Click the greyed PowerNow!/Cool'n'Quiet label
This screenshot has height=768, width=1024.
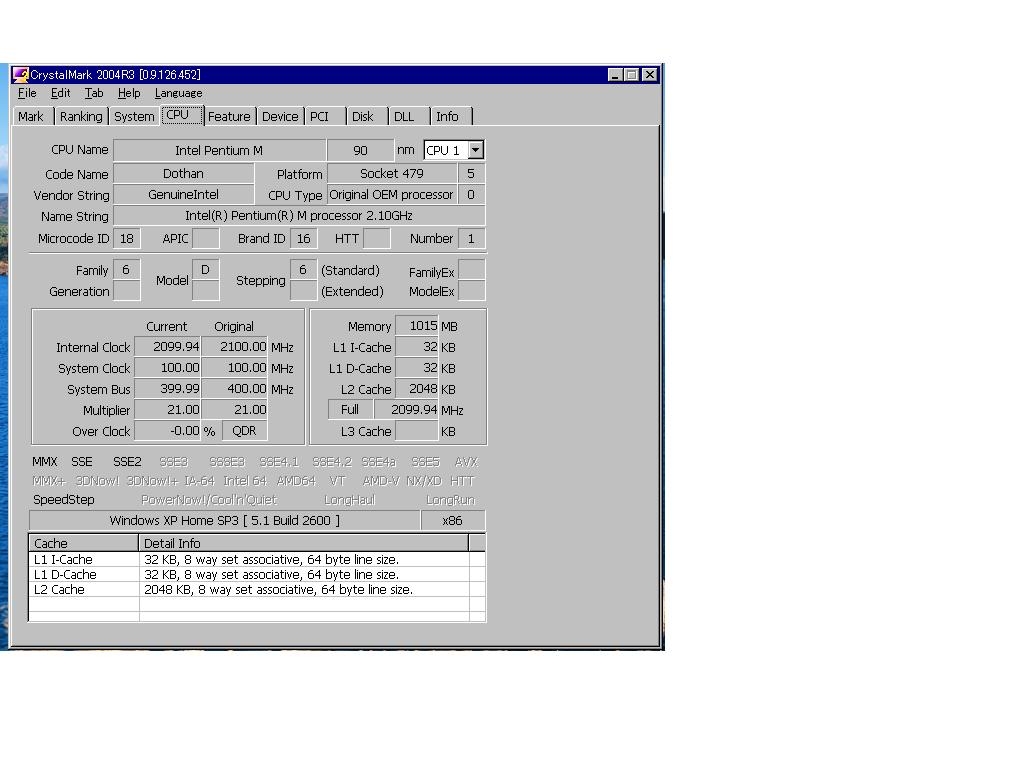(209, 500)
